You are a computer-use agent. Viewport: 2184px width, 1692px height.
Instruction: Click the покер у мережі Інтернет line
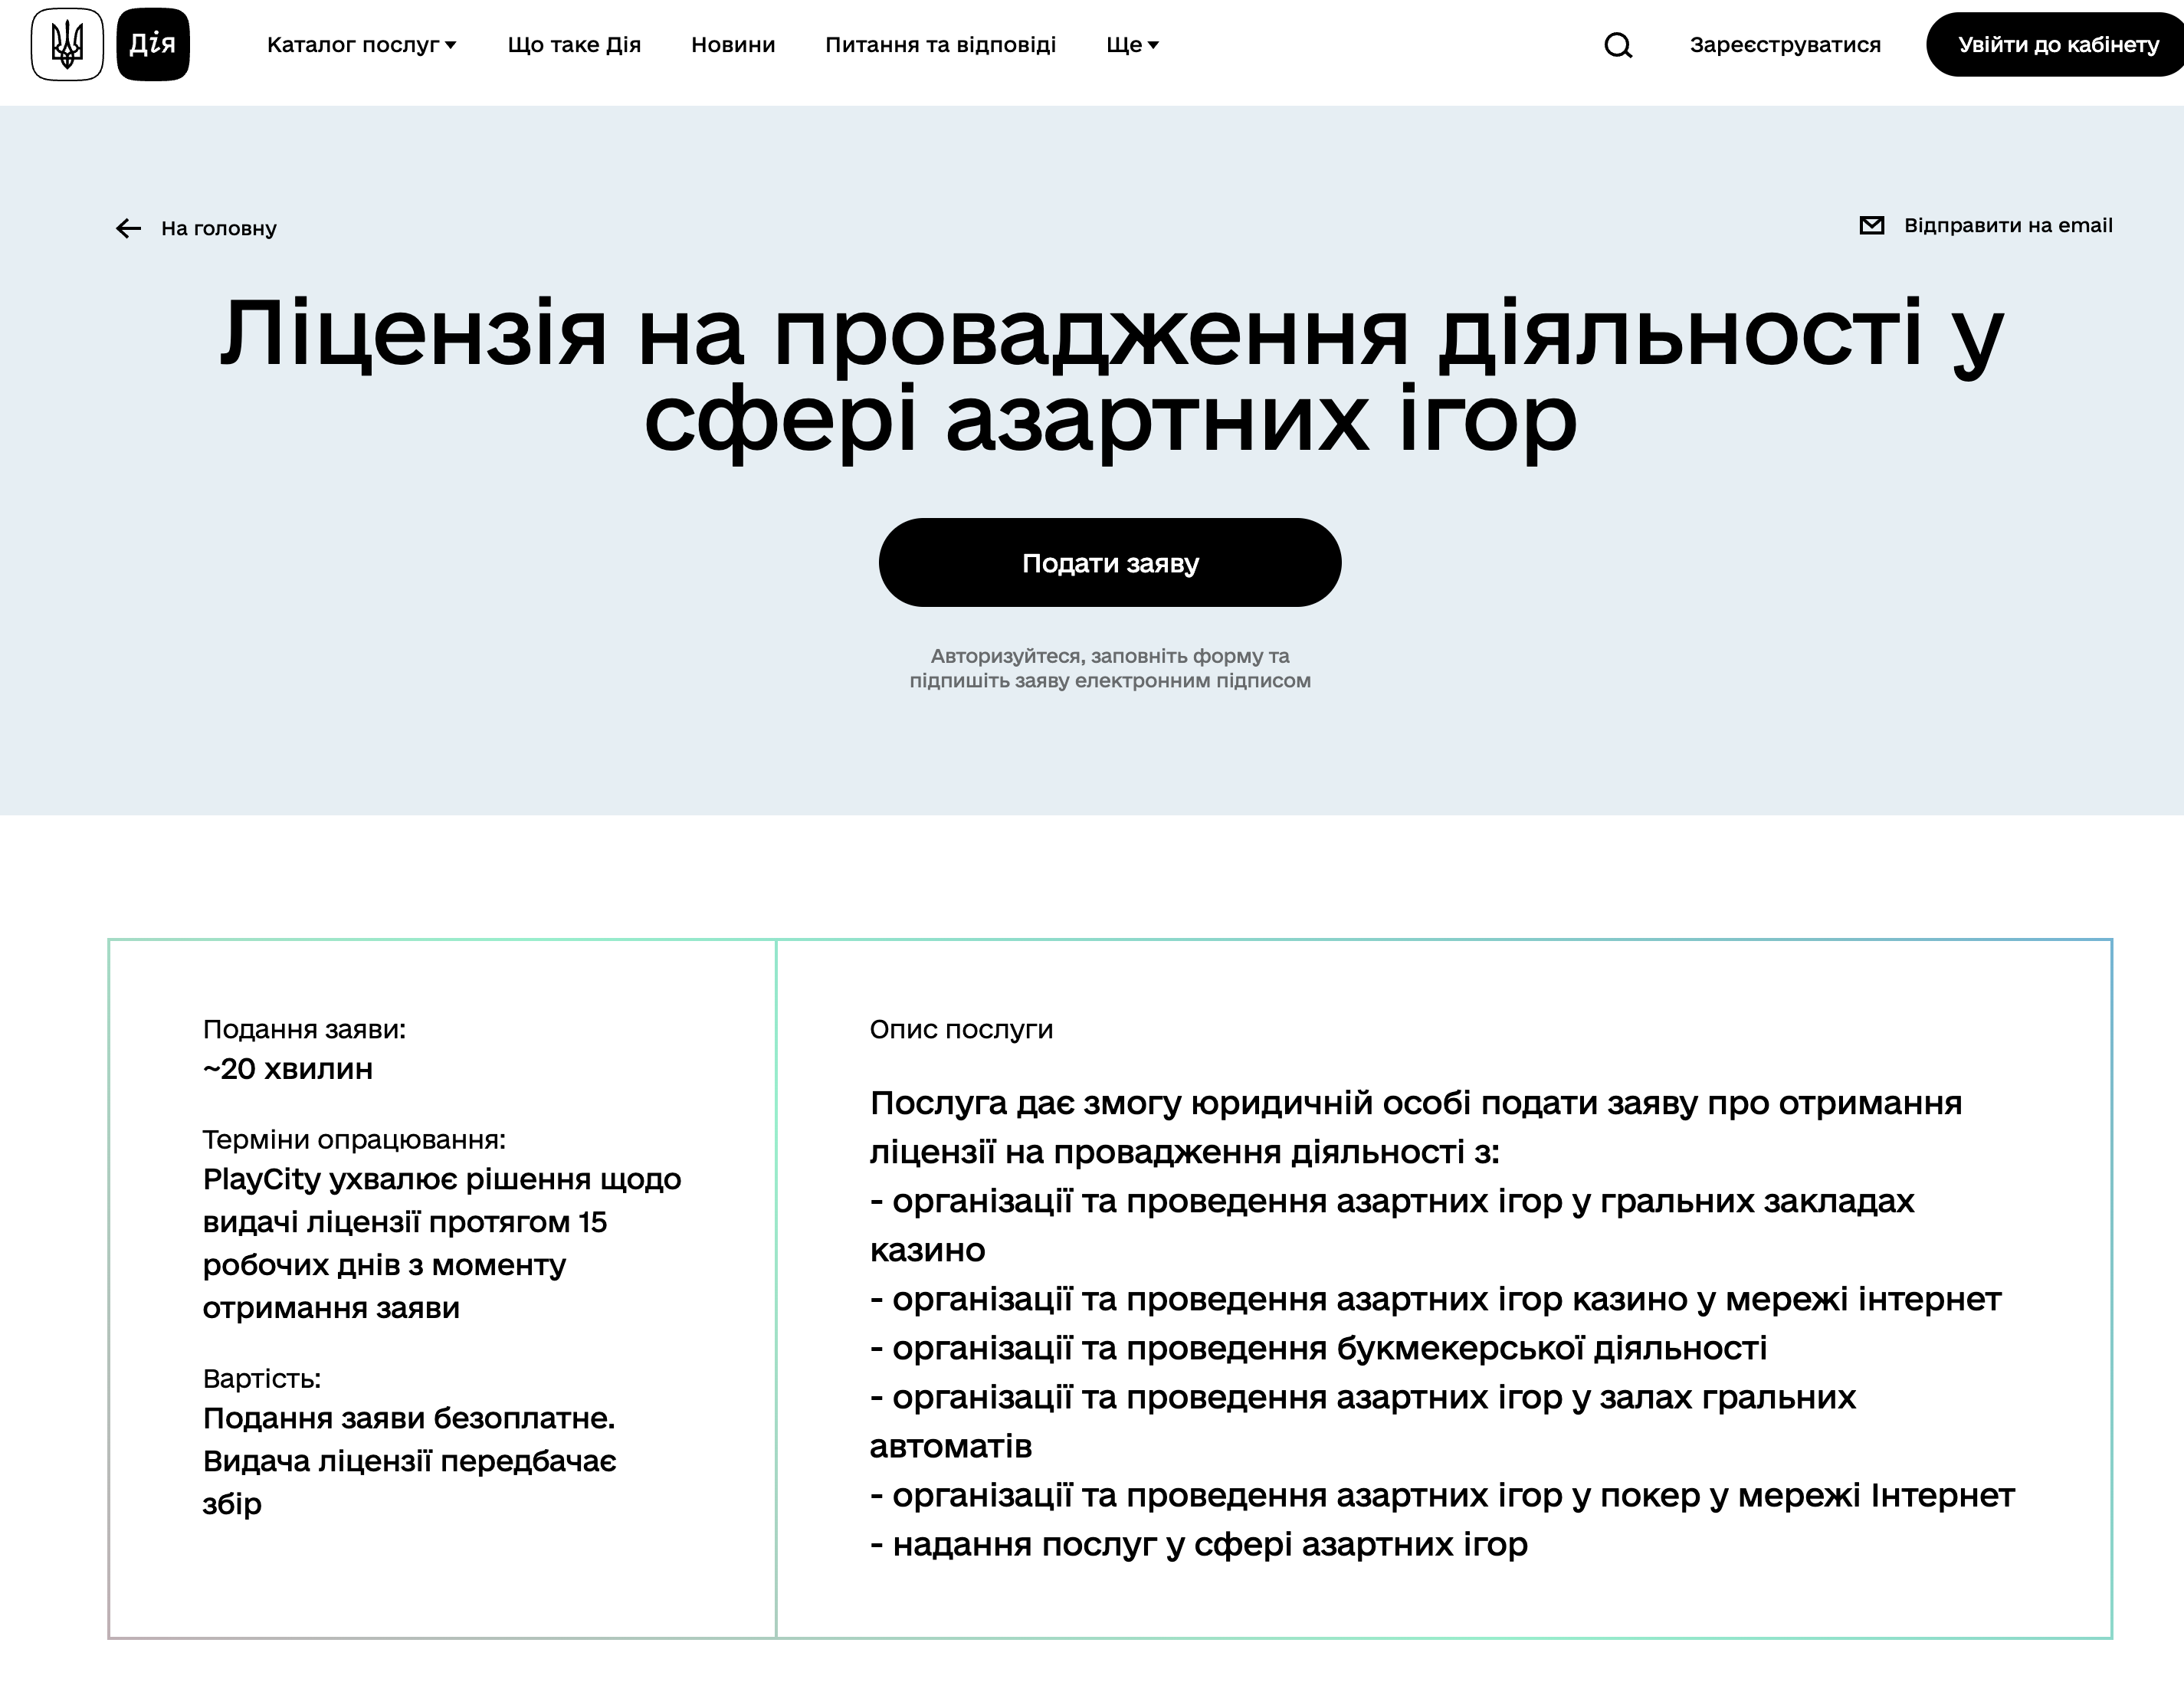(x=1442, y=1495)
